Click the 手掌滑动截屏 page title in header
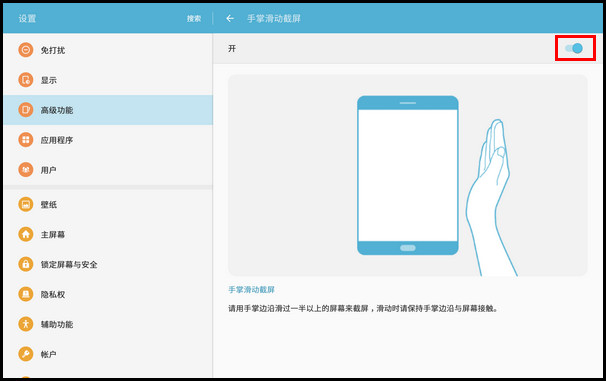 [274, 18]
